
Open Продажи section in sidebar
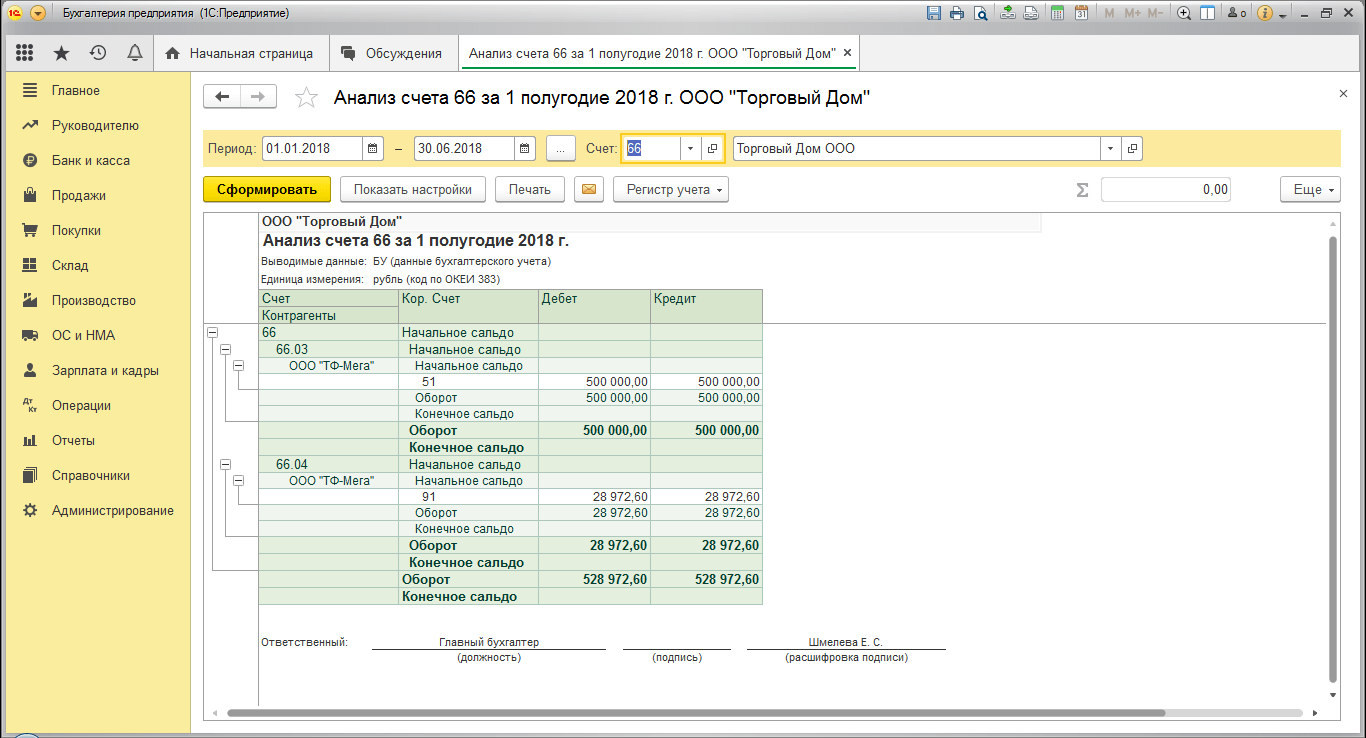98,195
